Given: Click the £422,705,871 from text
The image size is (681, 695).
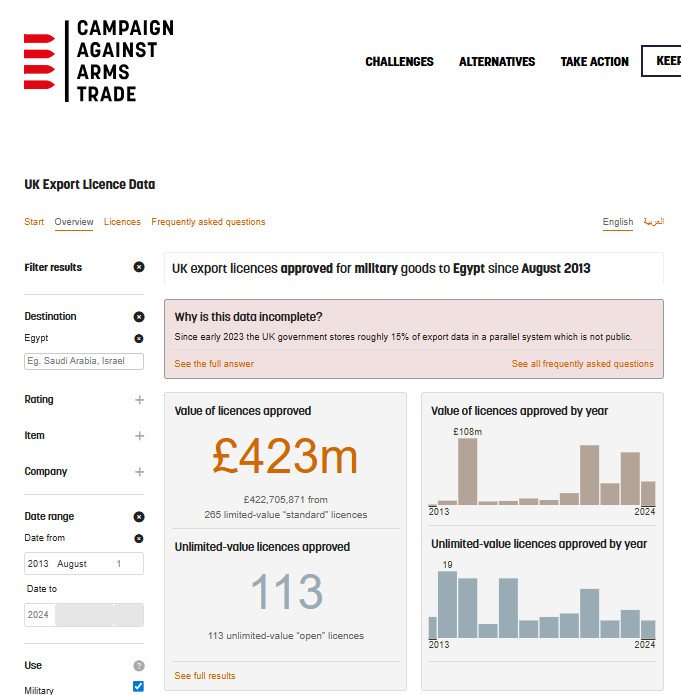Looking at the screenshot, I should (x=286, y=500).
